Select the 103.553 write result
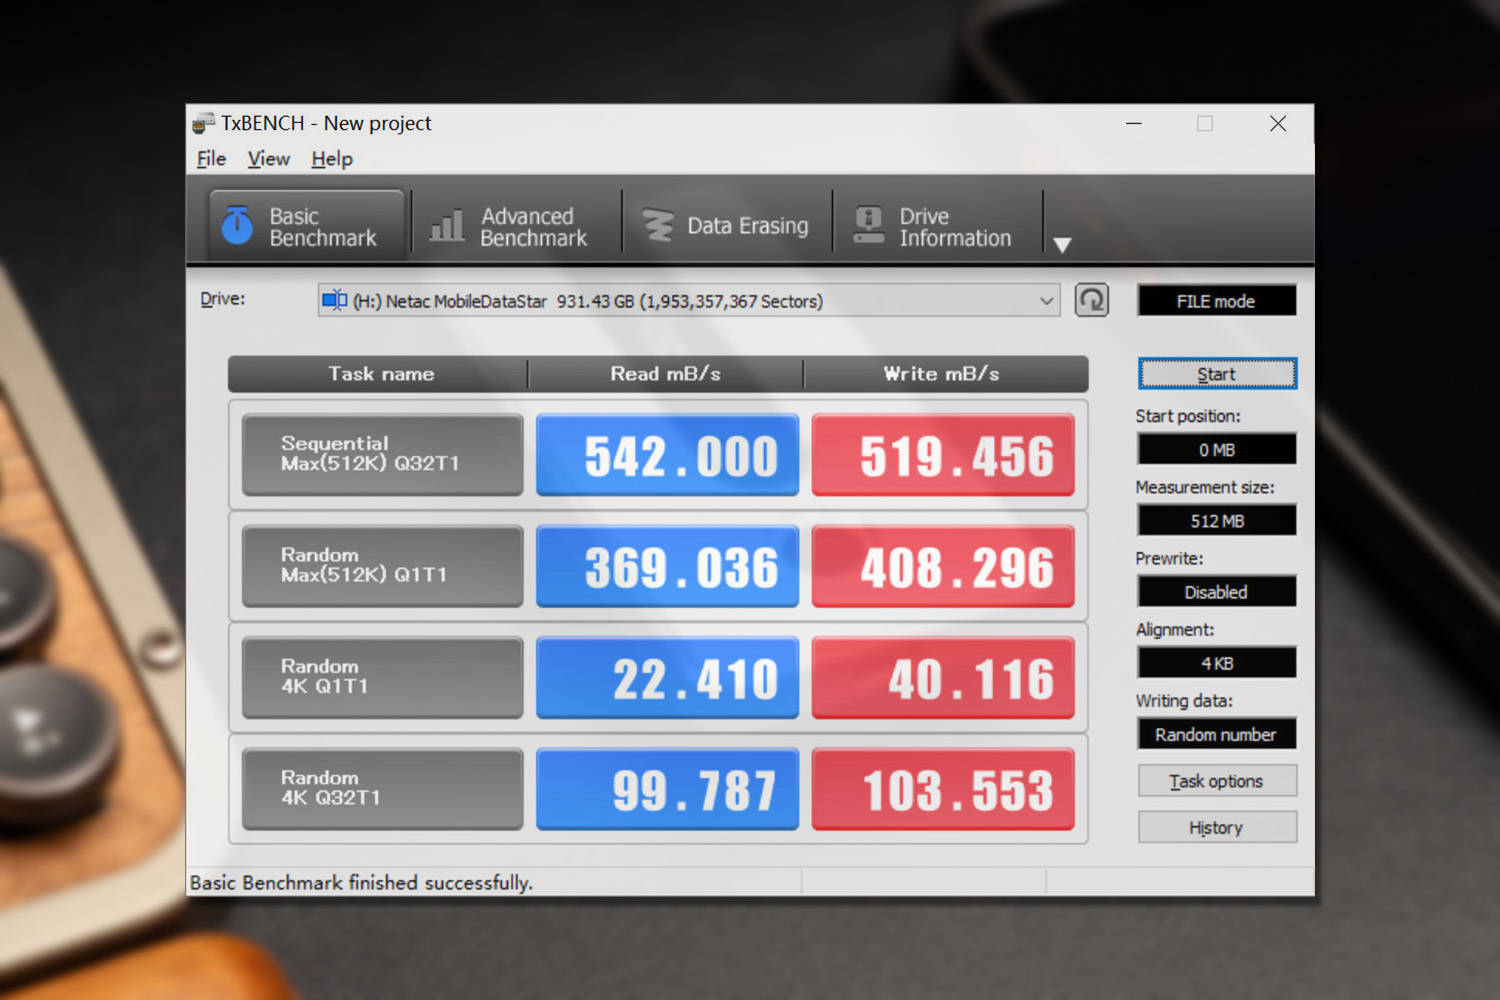 (x=943, y=788)
